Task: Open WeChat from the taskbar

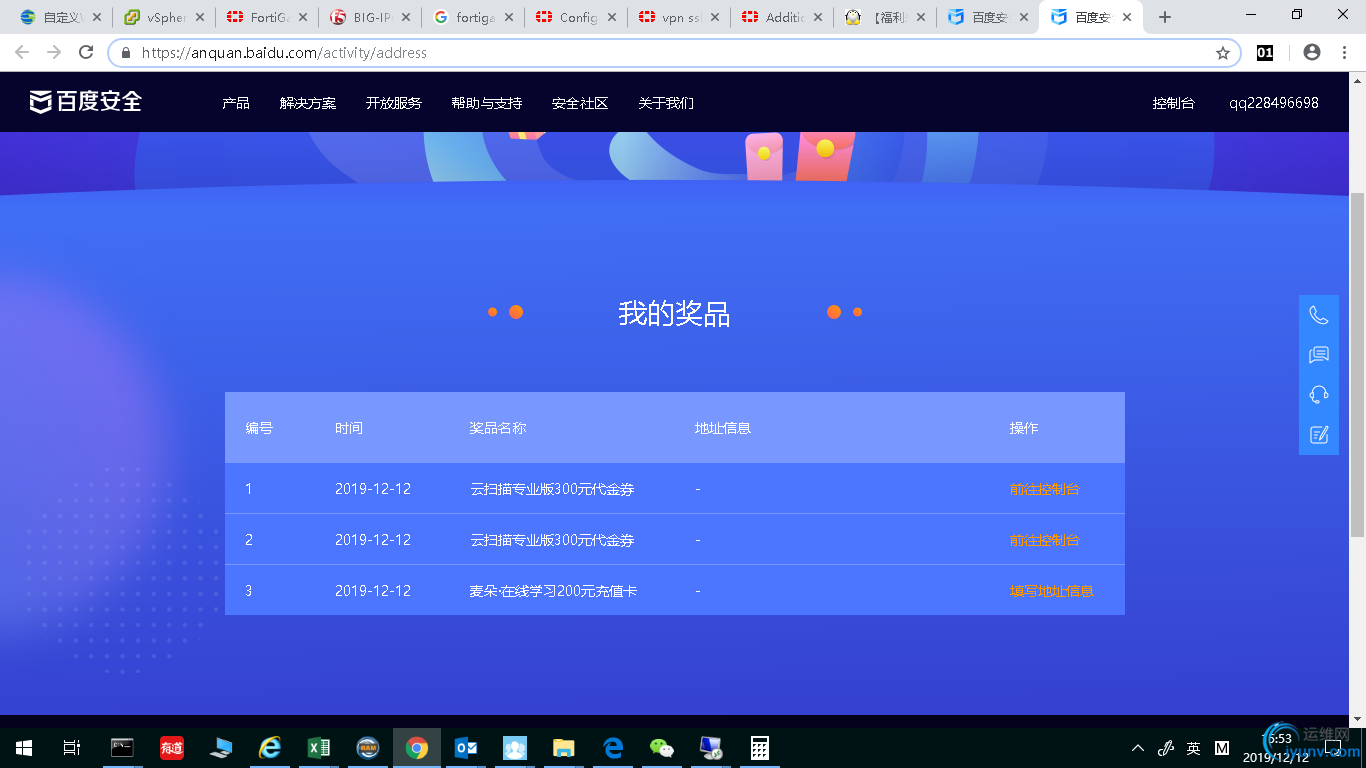Action: 662,748
